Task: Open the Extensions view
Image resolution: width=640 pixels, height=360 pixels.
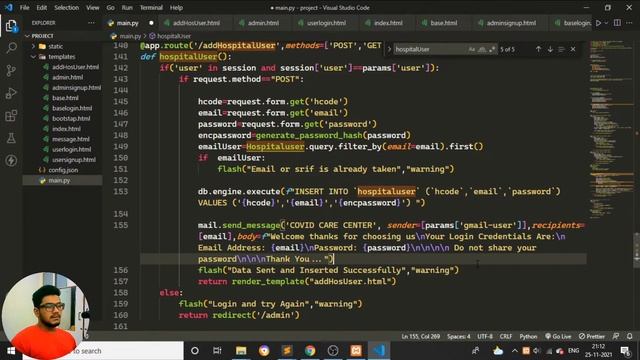Action: pyautogui.click(x=11, y=116)
